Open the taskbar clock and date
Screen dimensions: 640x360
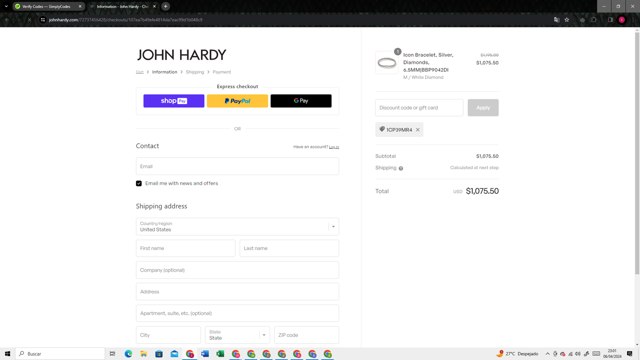(x=612, y=354)
